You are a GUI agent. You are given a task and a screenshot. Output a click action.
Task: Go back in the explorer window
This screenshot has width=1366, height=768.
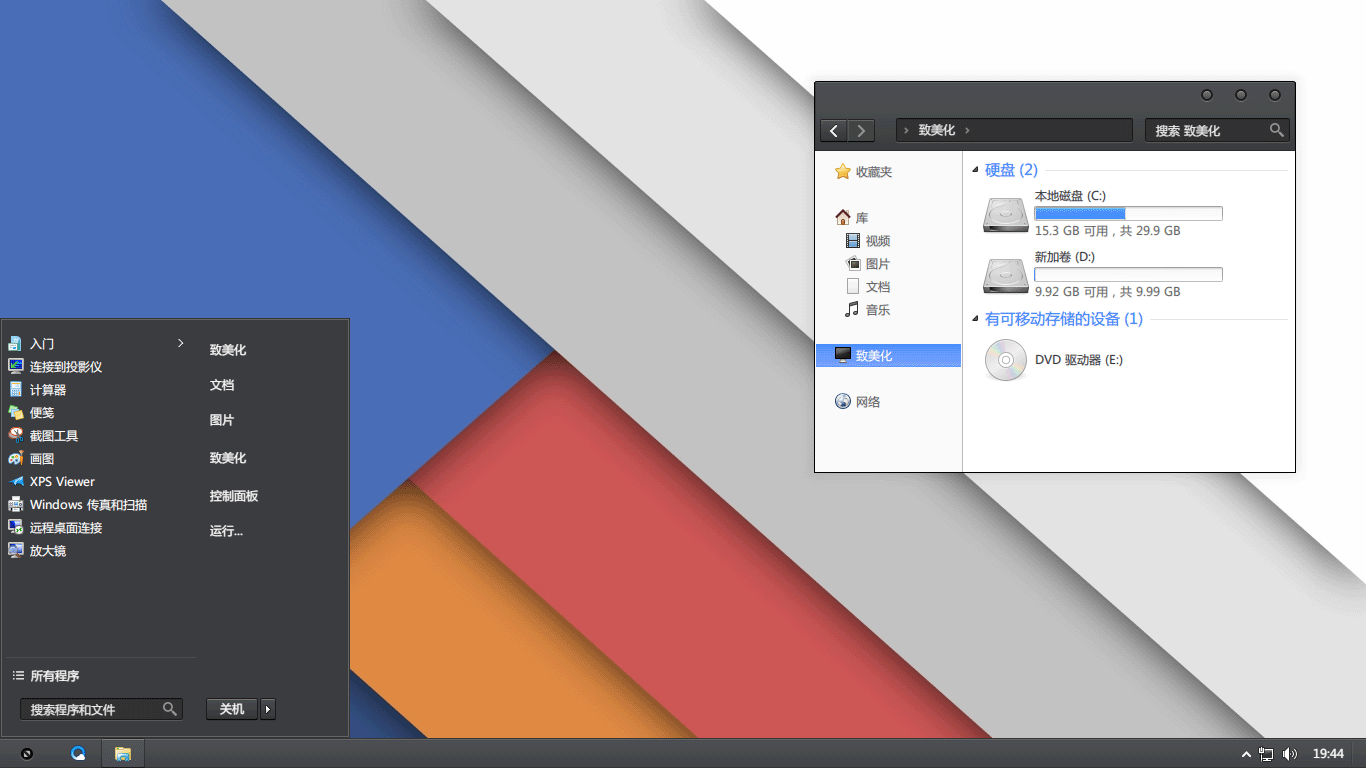click(x=834, y=131)
